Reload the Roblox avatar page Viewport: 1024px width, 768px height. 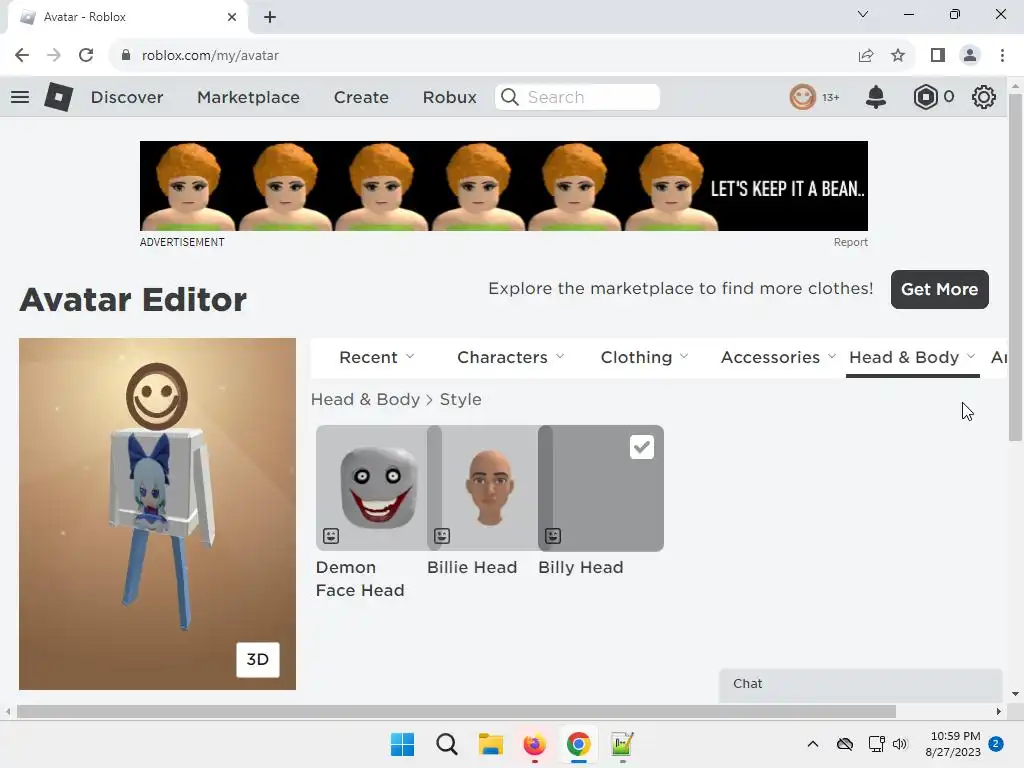click(86, 56)
